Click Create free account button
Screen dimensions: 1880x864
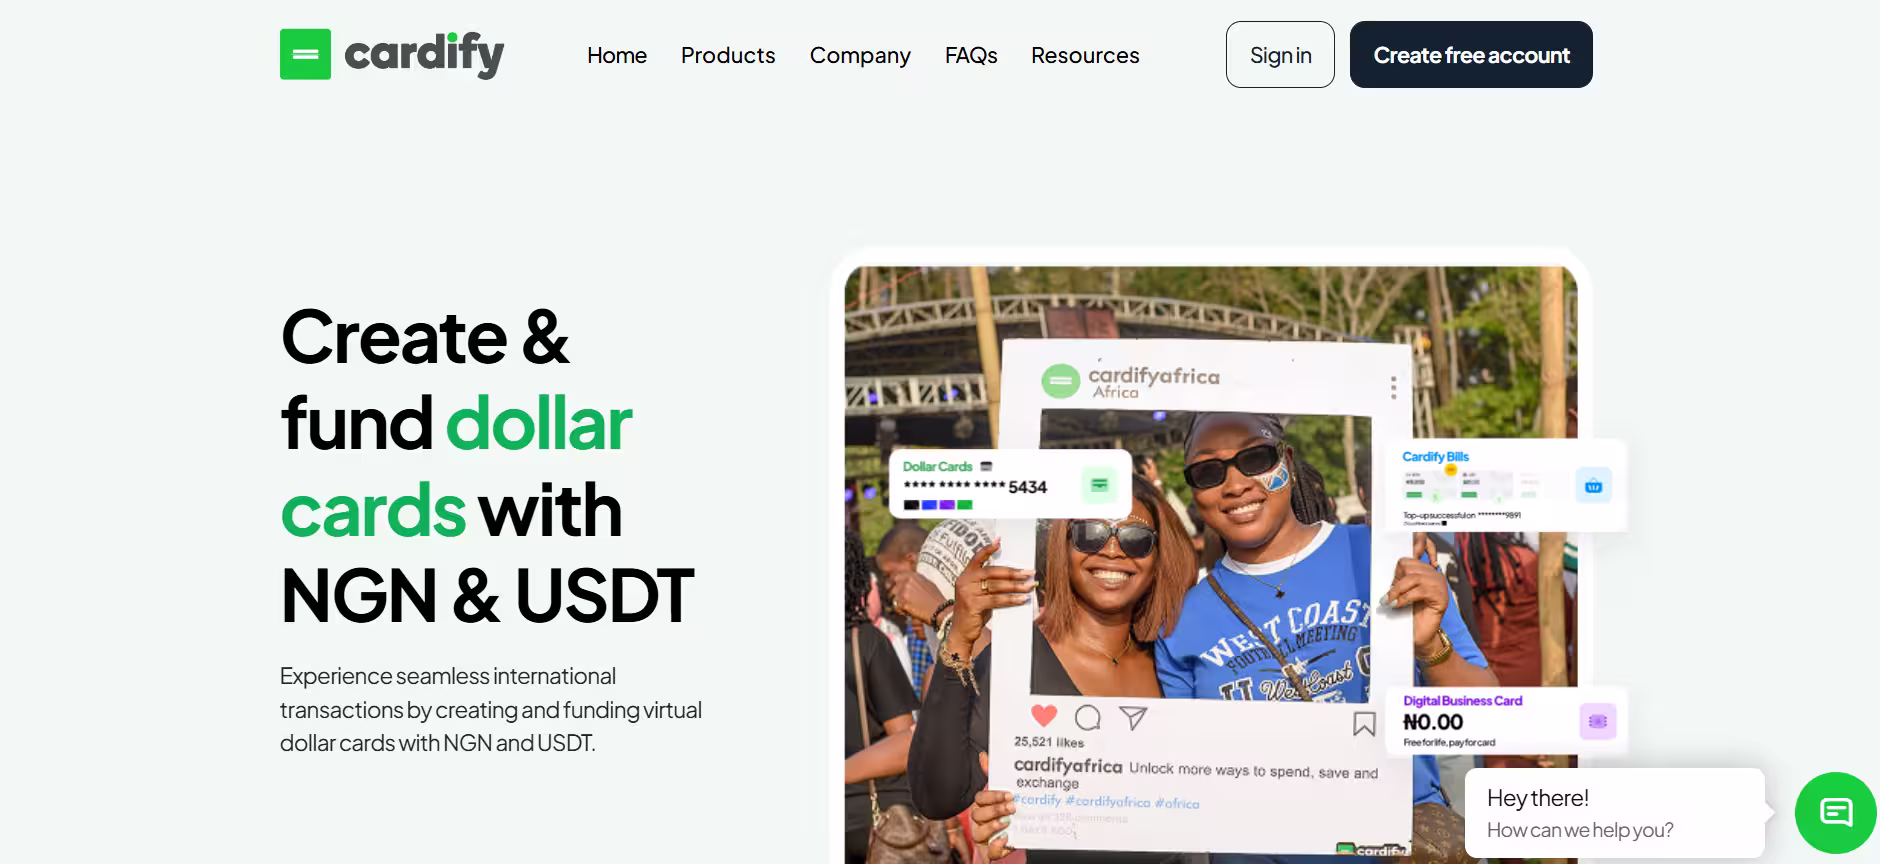[1471, 54]
